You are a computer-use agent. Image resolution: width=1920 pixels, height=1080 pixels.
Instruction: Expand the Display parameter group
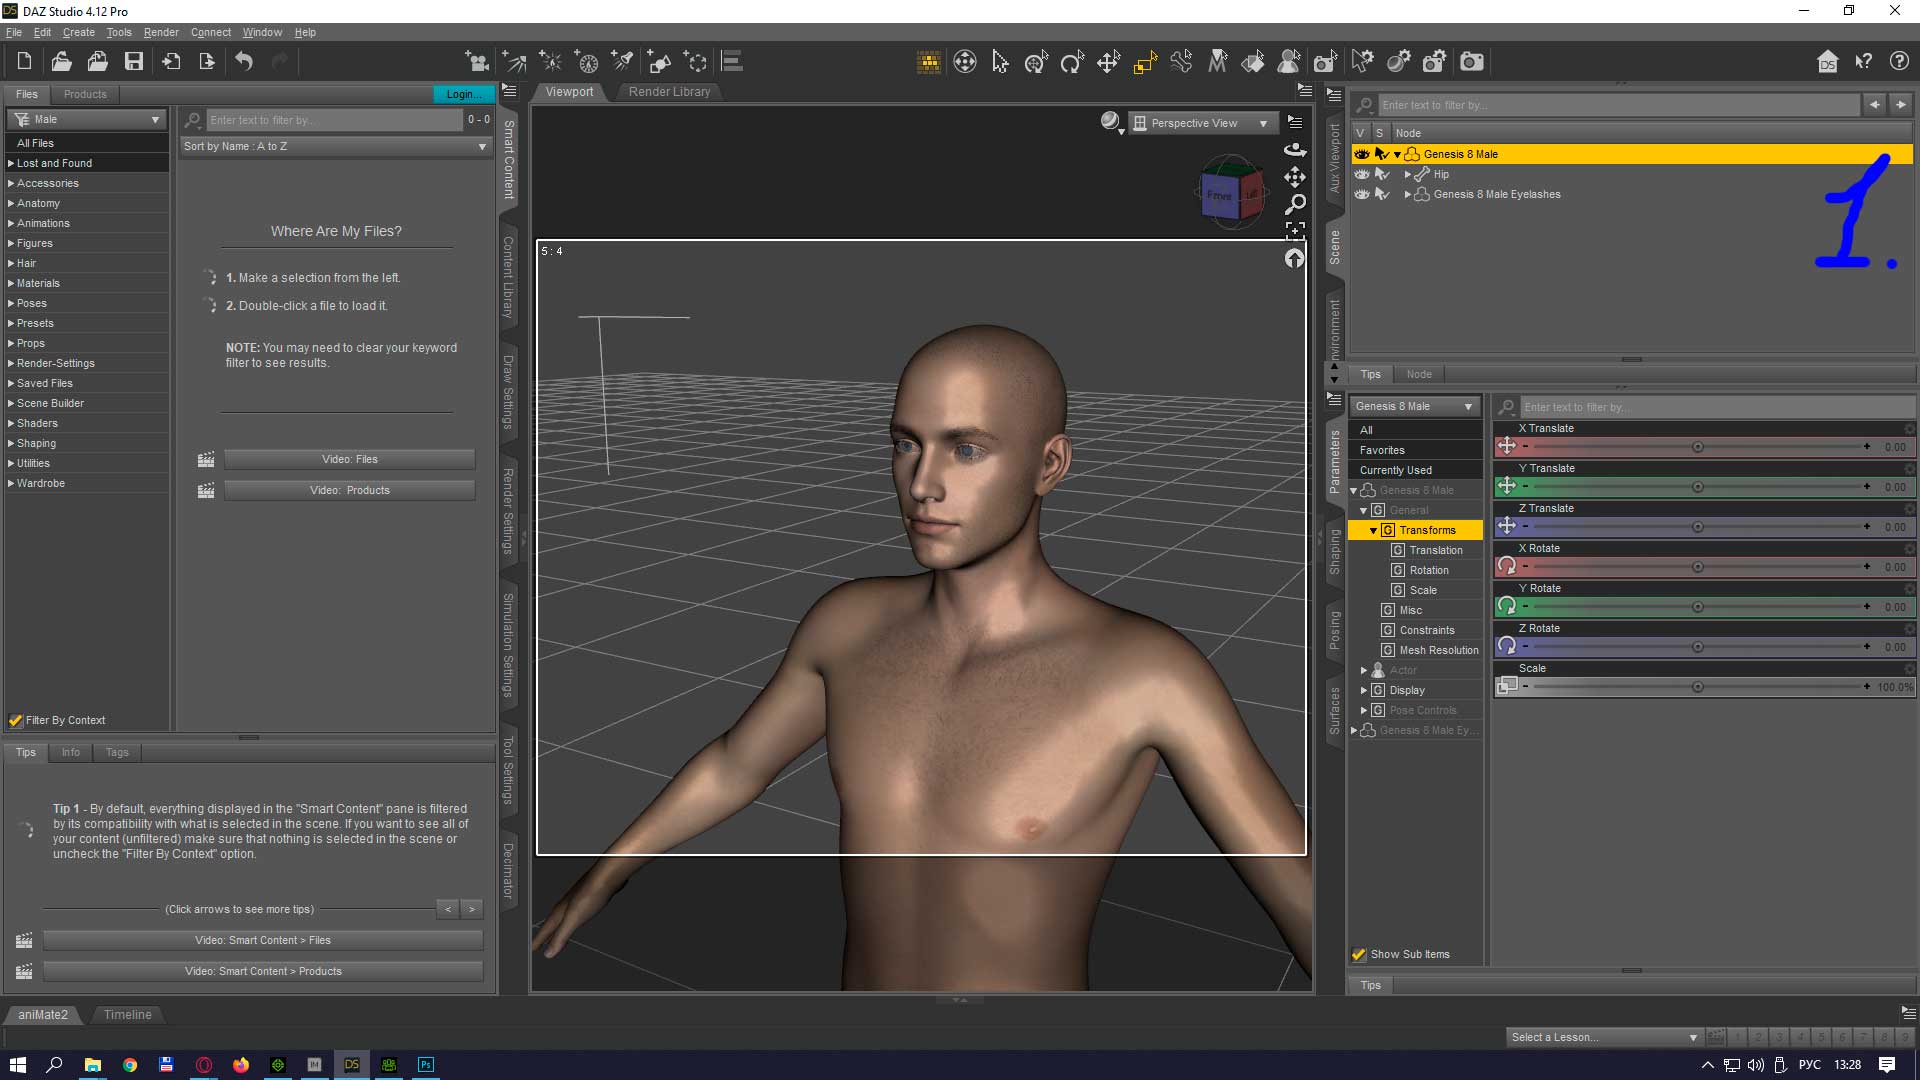[1363, 690]
